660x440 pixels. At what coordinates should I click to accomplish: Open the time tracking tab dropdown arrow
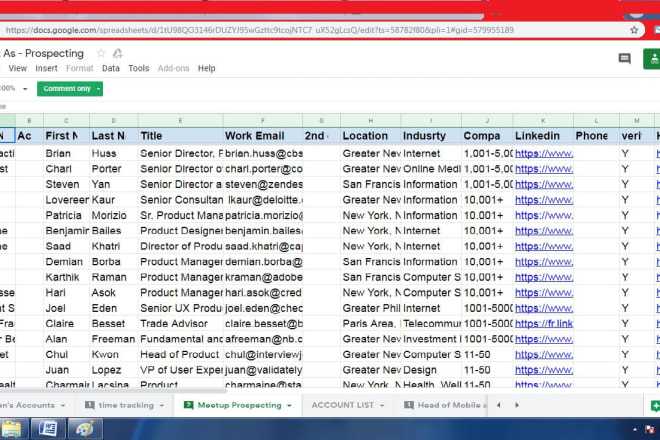point(162,405)
